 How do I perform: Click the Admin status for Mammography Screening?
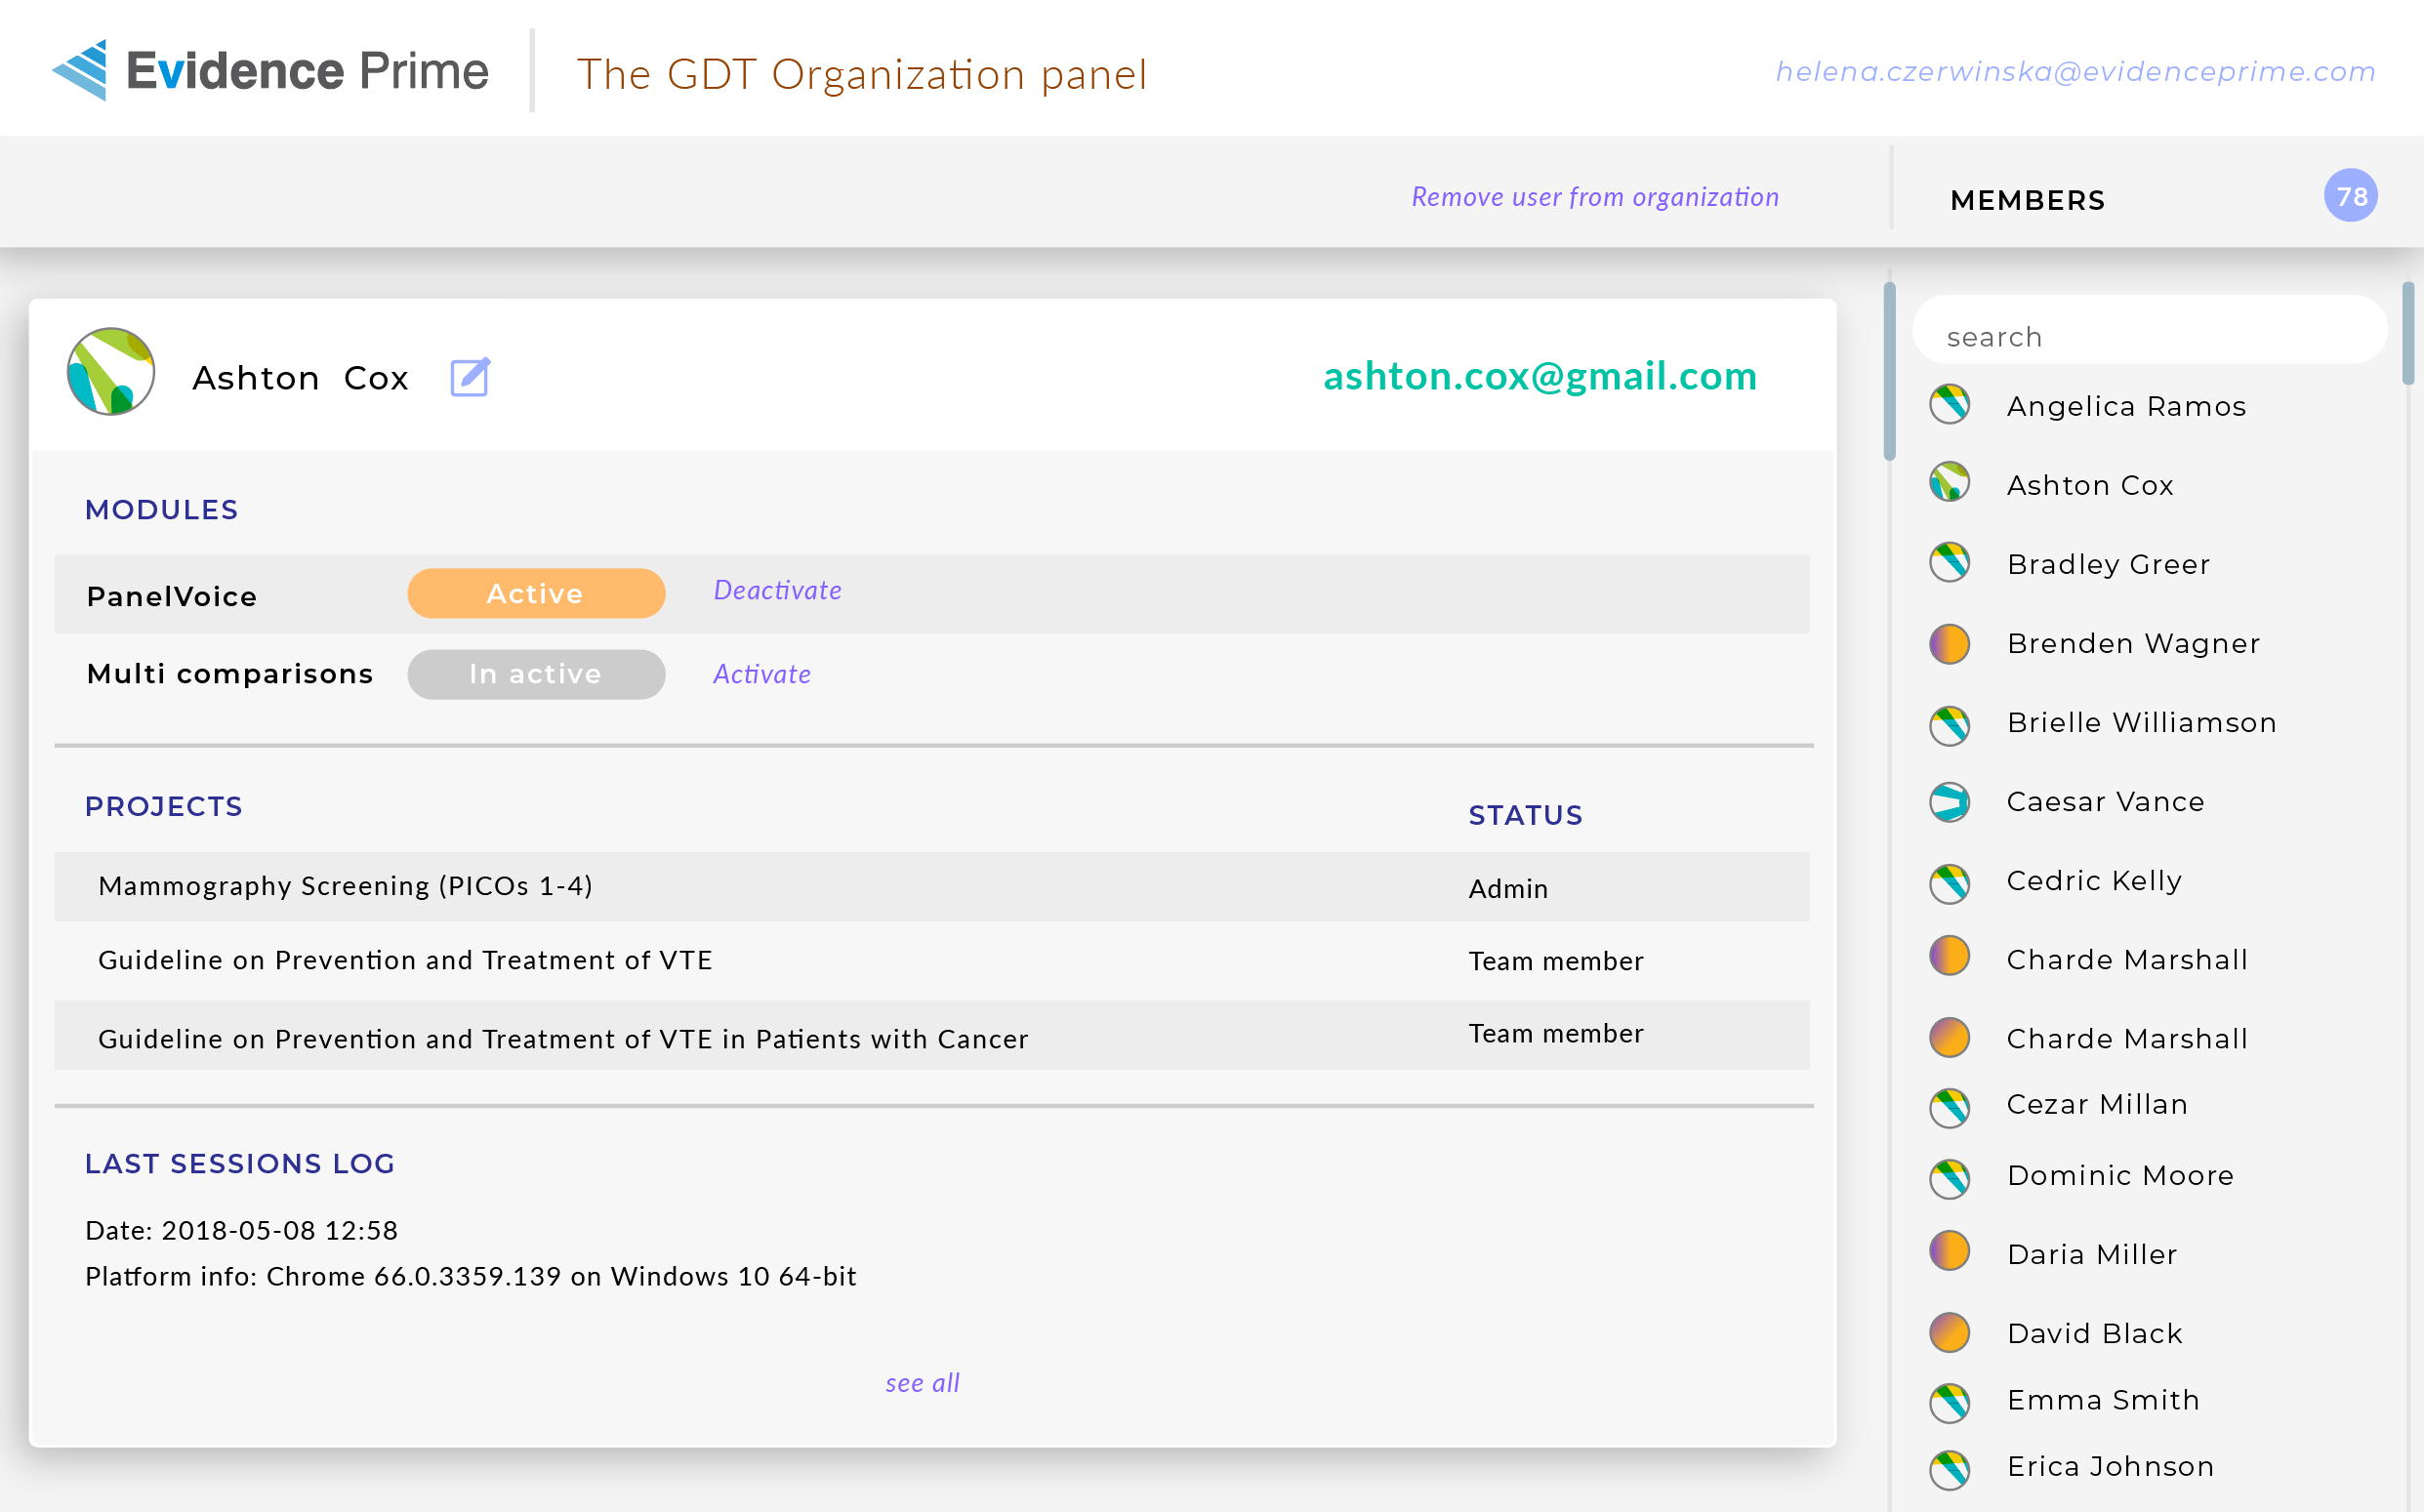click(x=1508, y=888)
